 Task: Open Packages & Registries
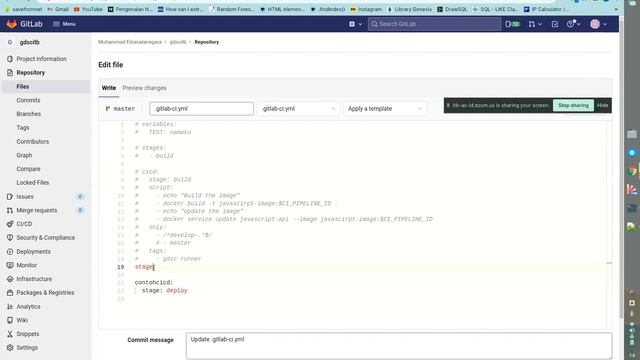pyautogui.click(x=45, y=293)
